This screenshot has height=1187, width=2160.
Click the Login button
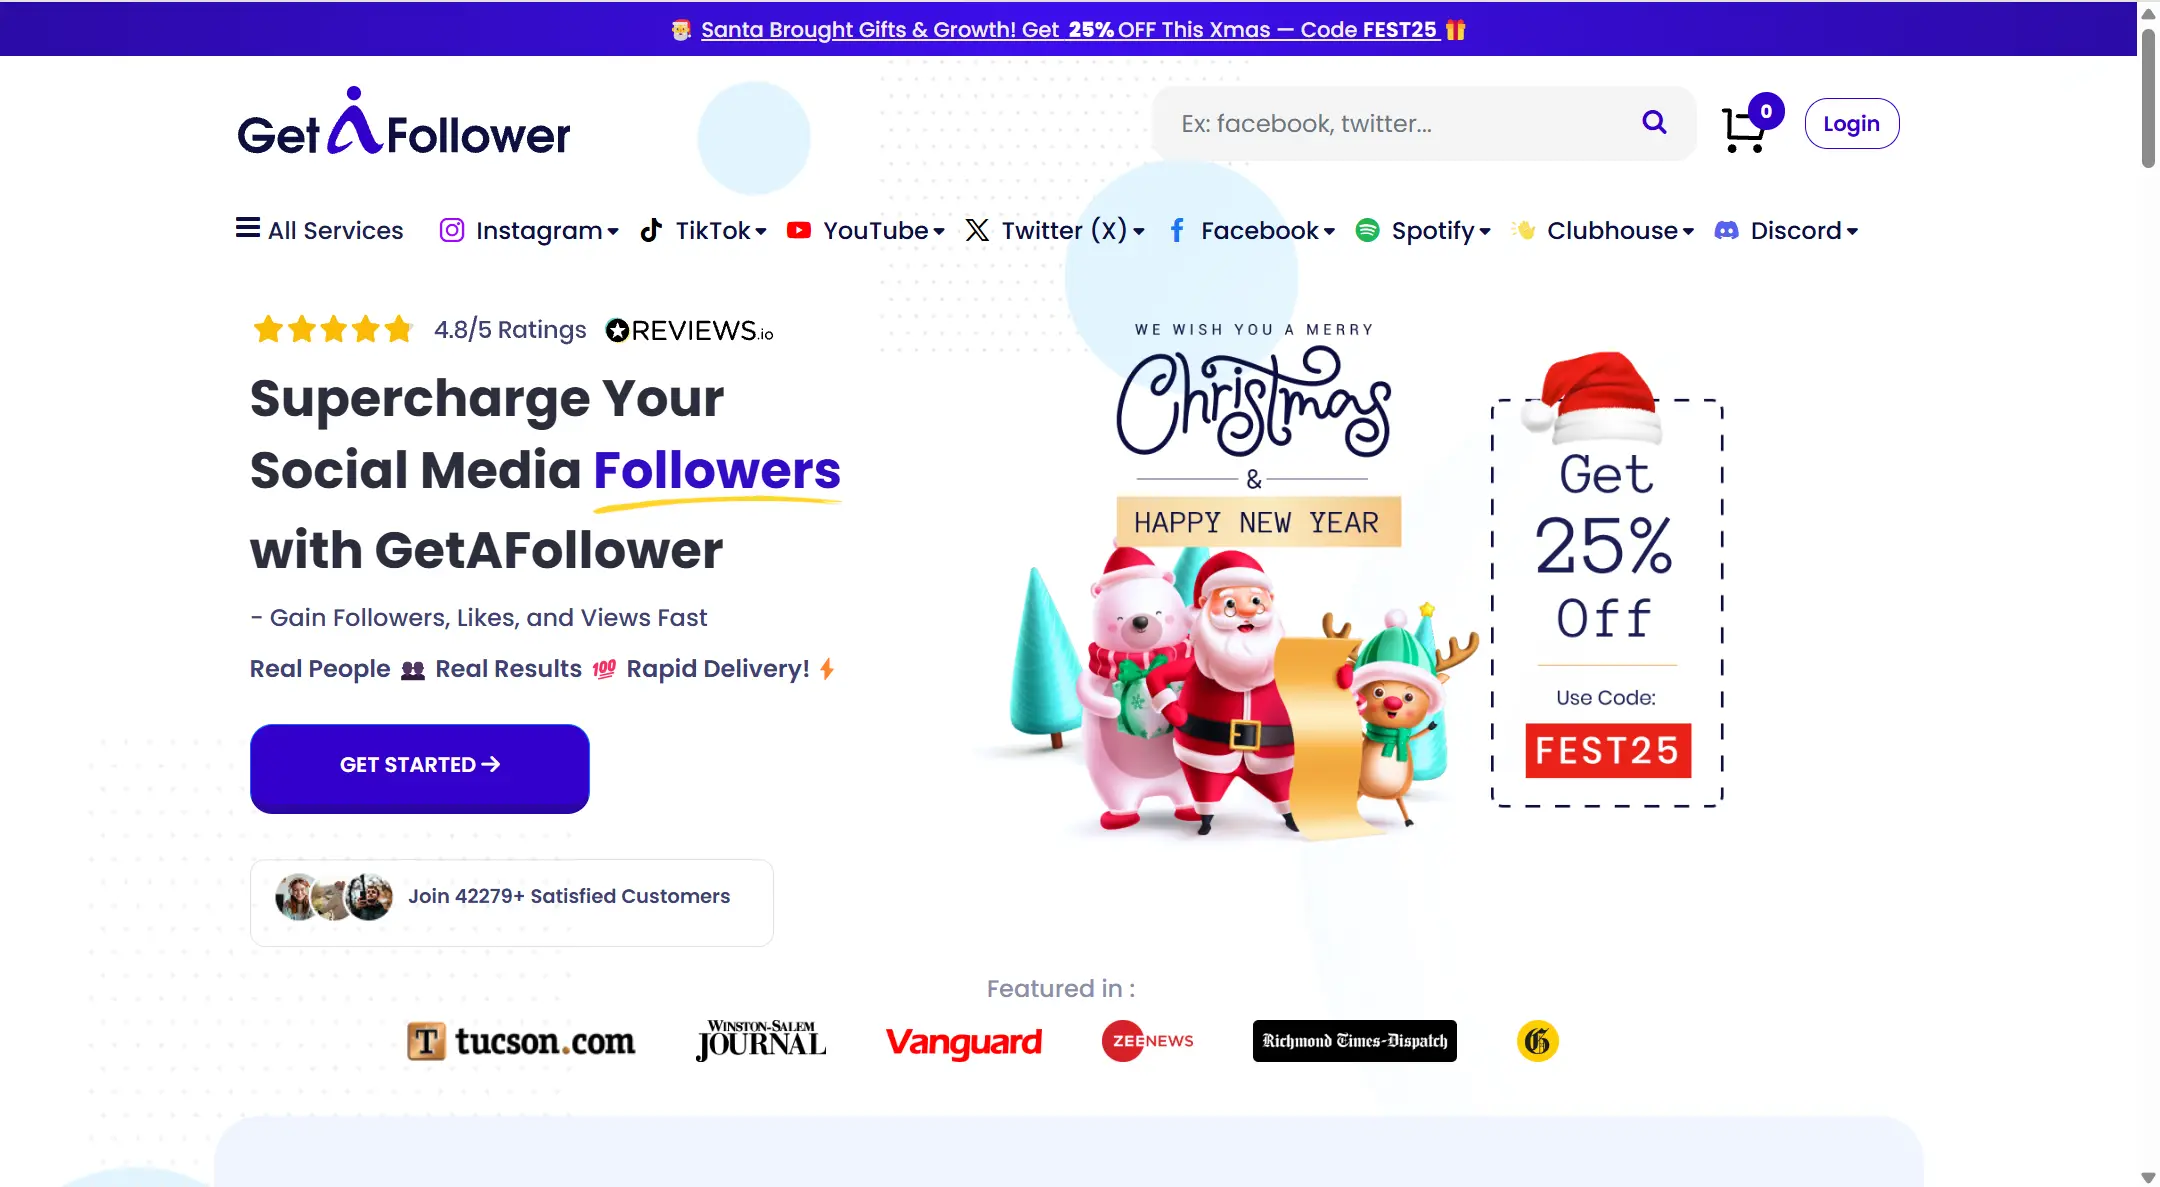[x=1851, y=124]
